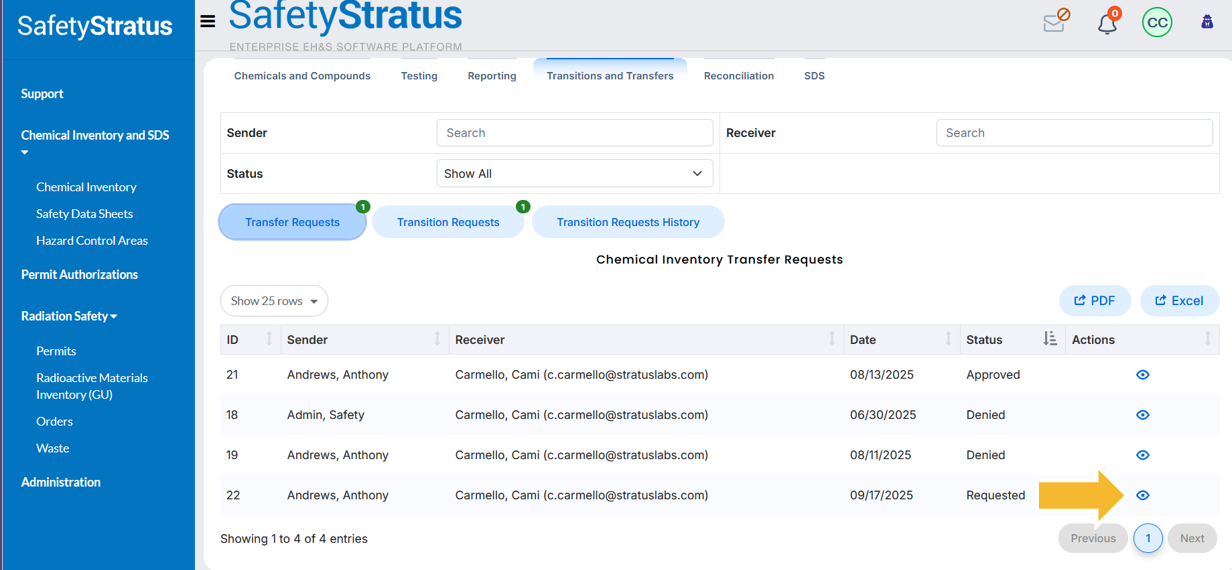Click the Admin, Safety sender cell
Screen dimensions: 1232x570
click(x=326, y=415)
